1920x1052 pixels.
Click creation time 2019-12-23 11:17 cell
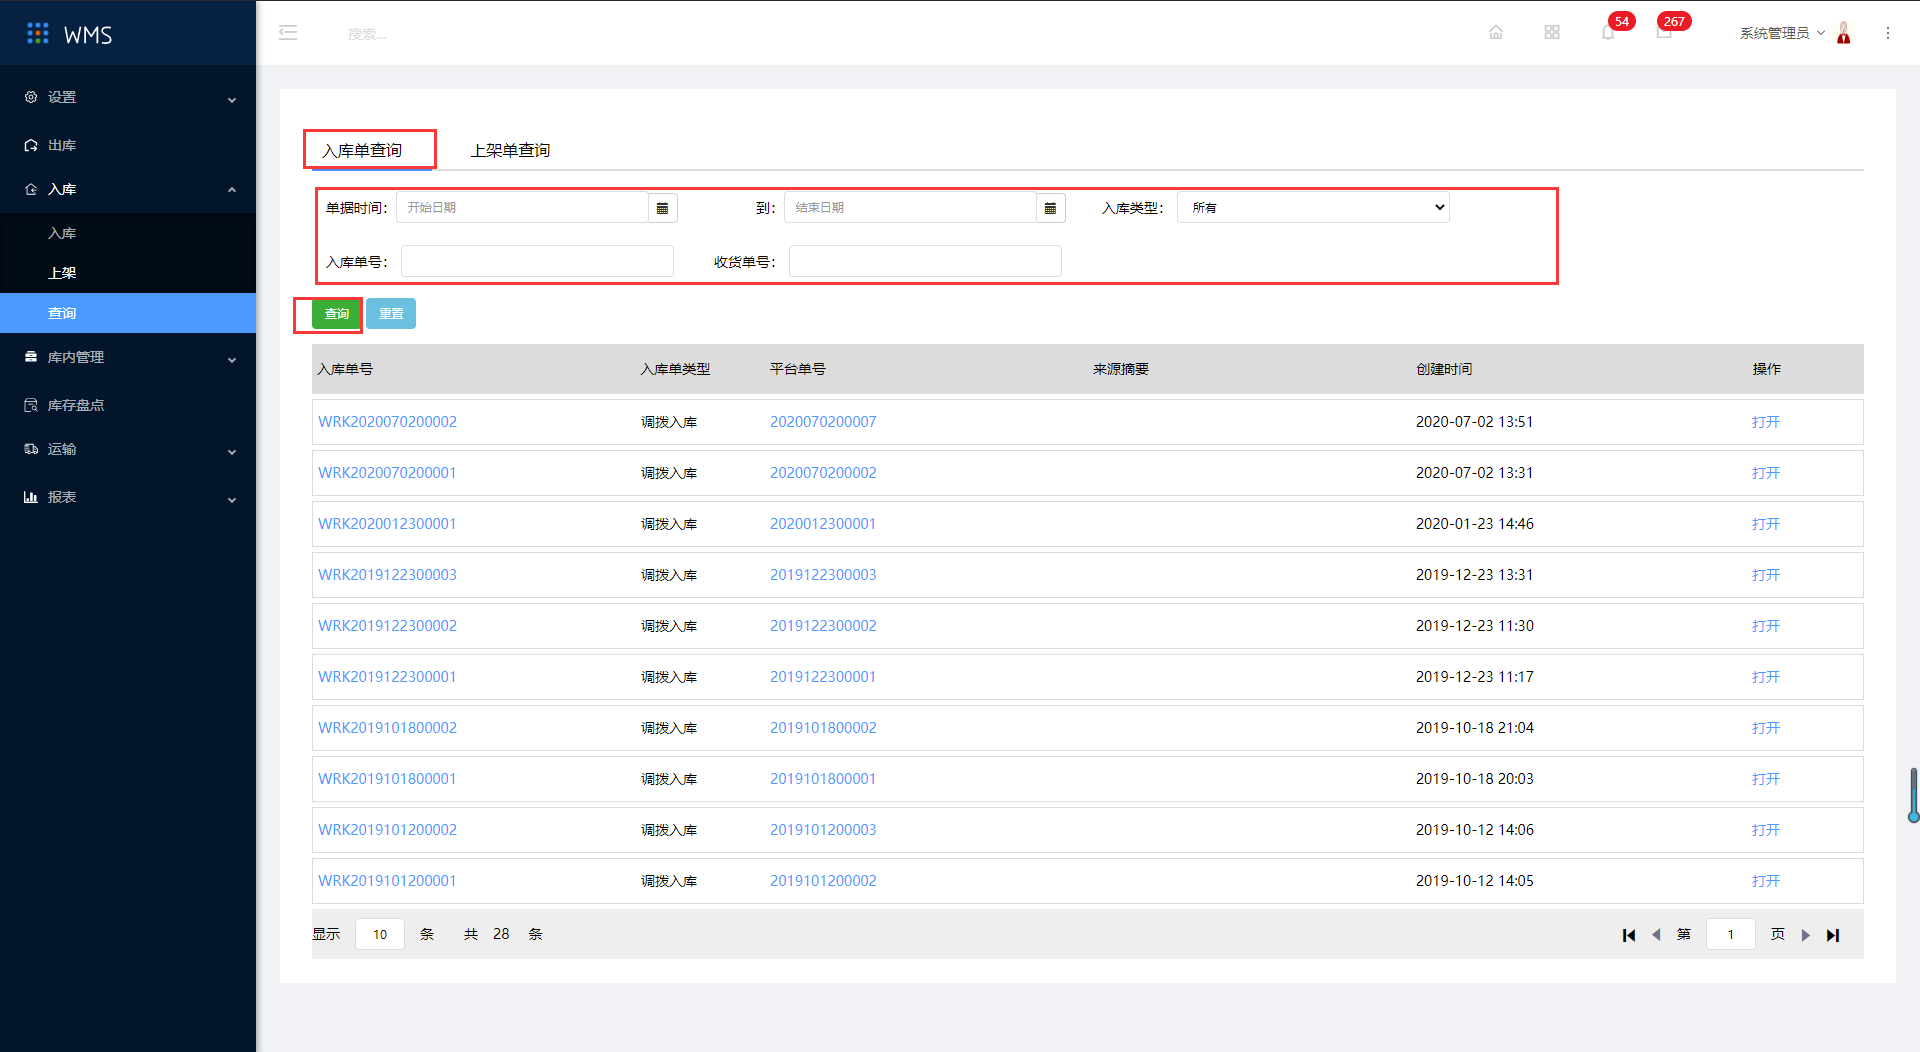(x=1474, y=677)
